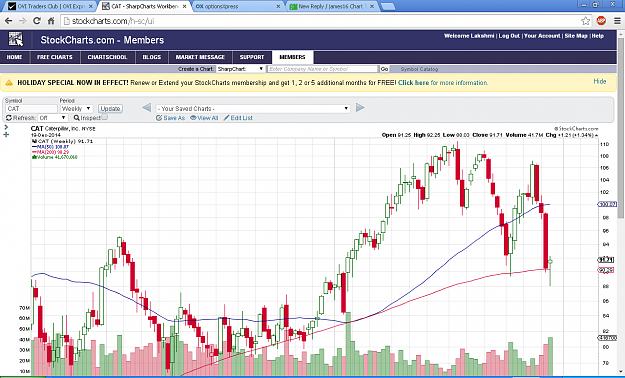Follow the Click here holiday special link

pyautogui.click(x=413, y=83)
